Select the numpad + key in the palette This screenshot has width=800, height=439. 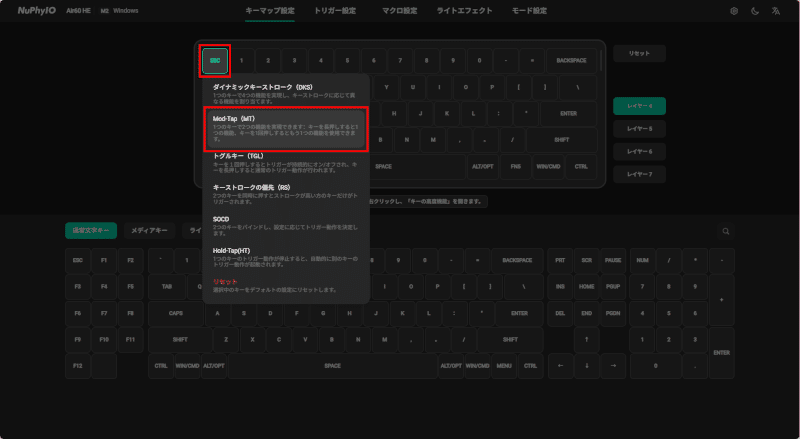click(721, 300)
